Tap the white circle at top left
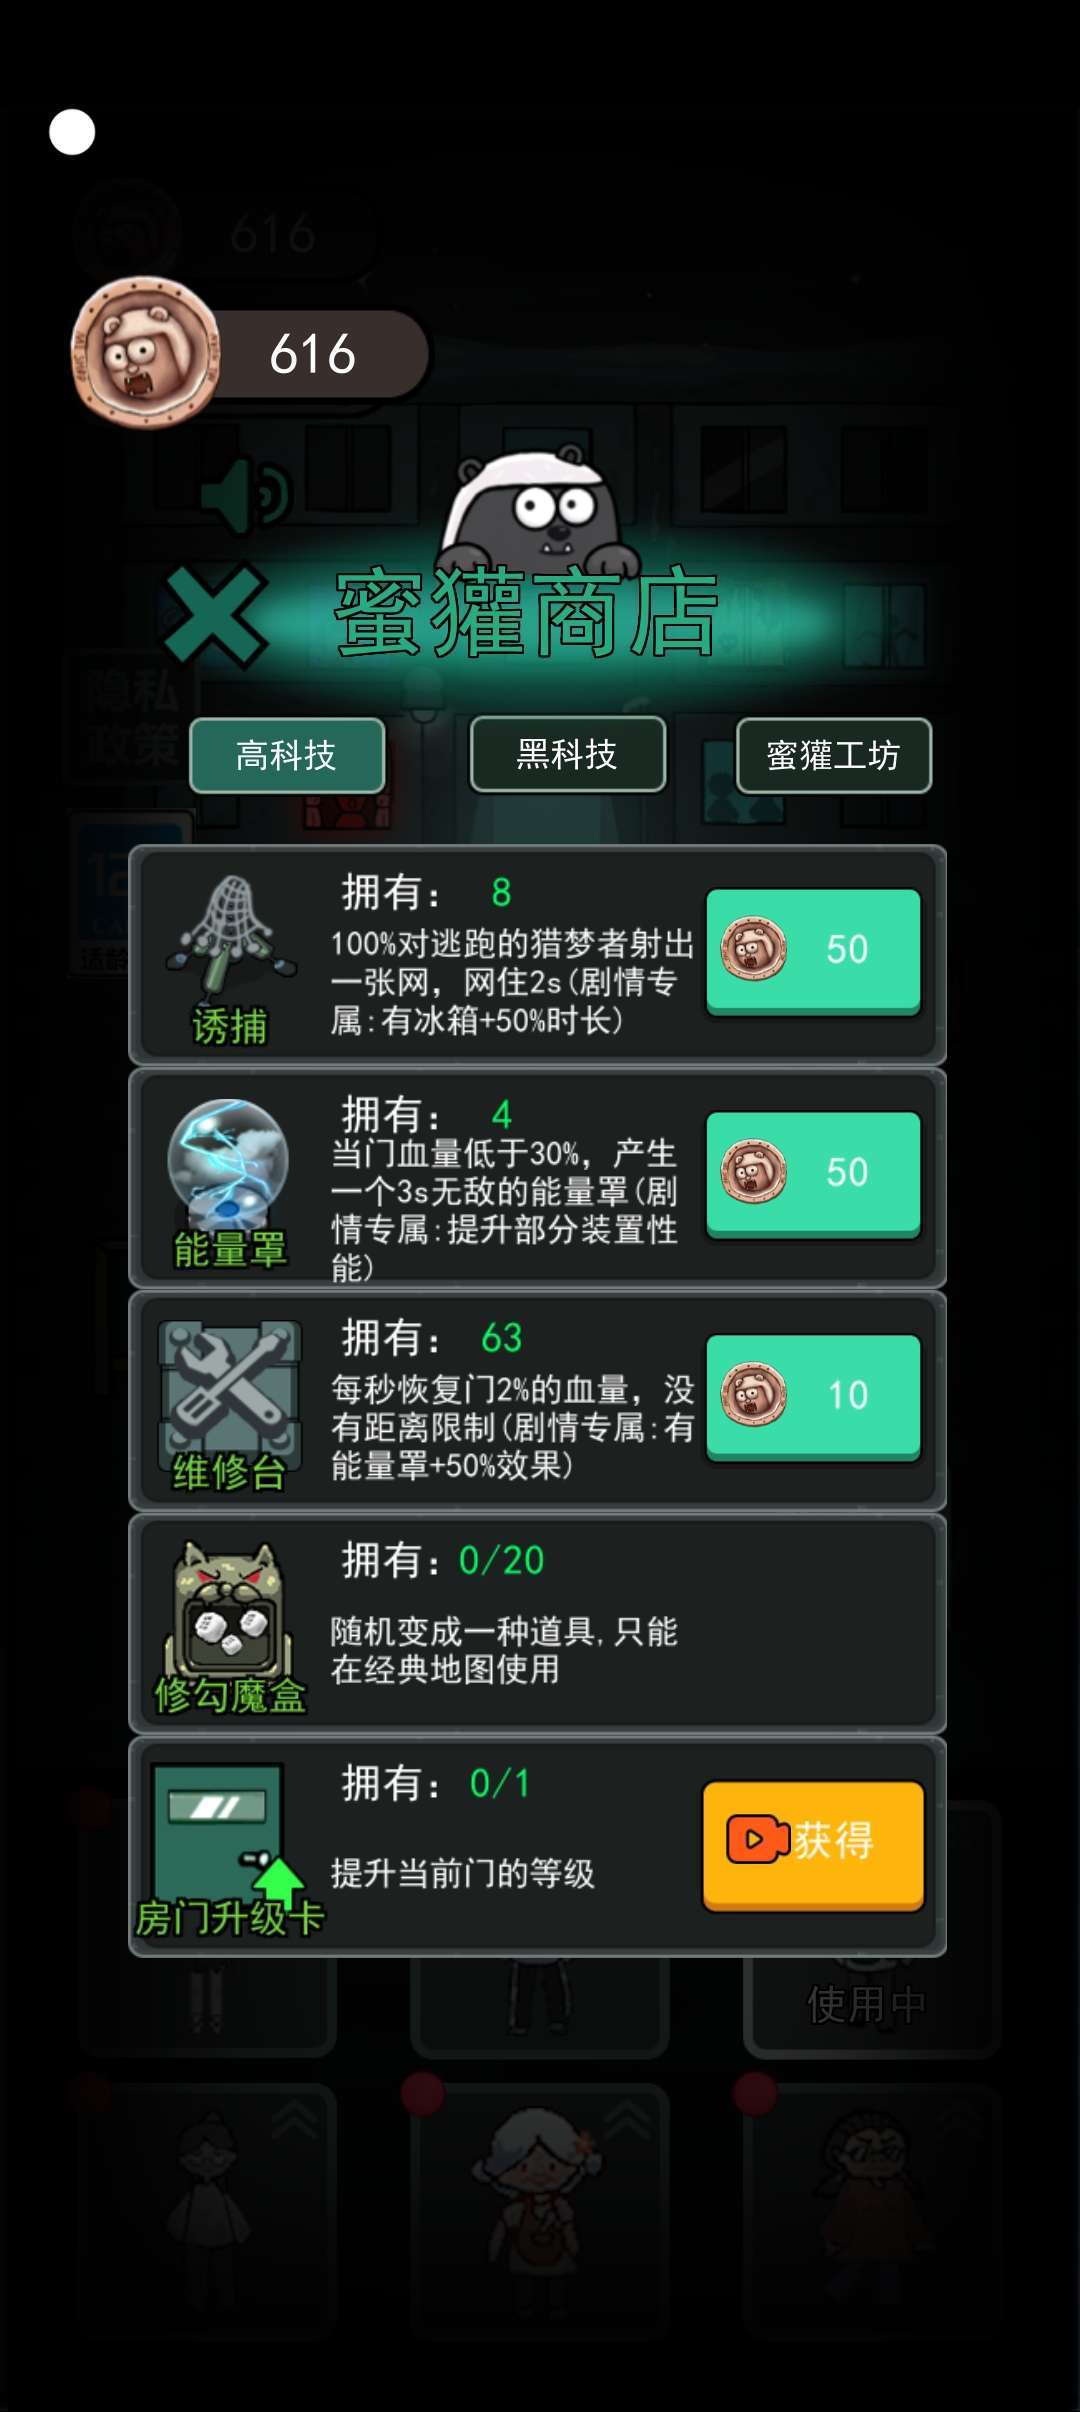The image size is (1080, 2412). 72,132
